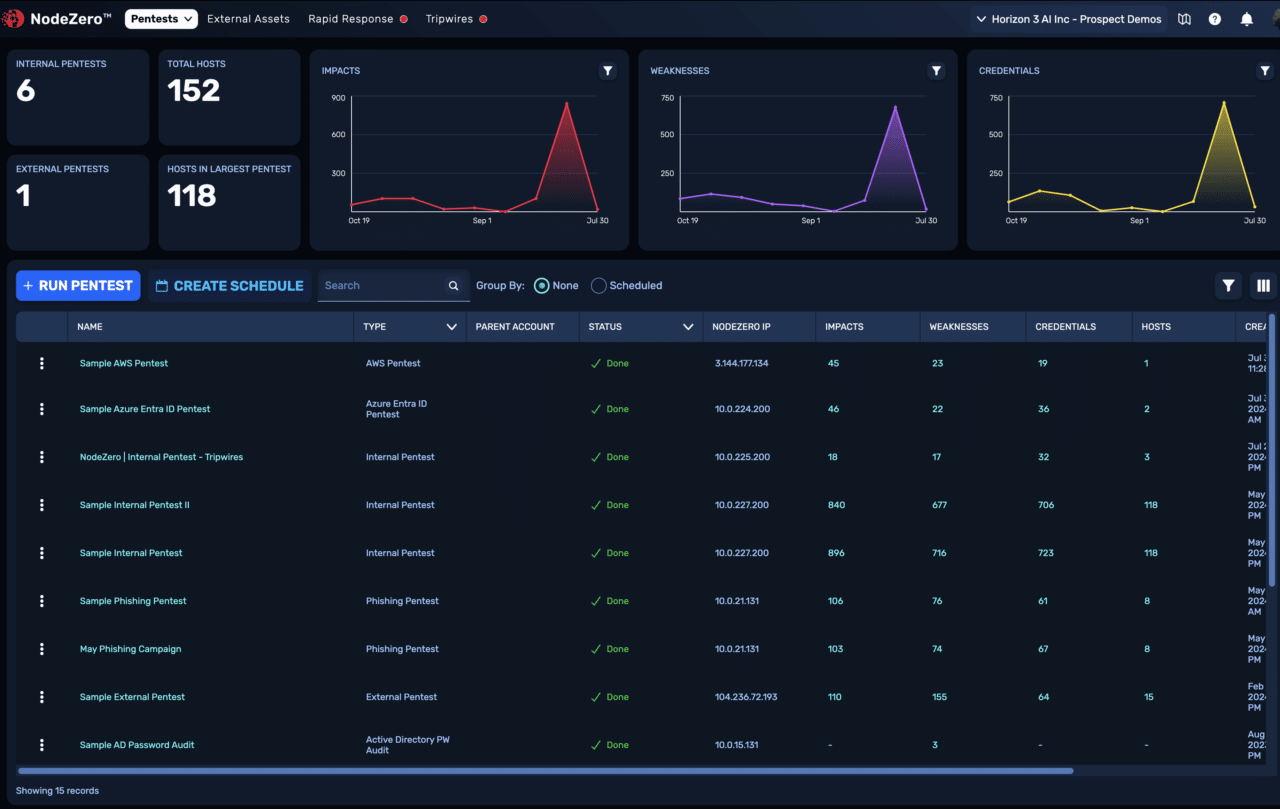Open the pentest table filter icon
This screenshot has width=1280, height=809.
1228,285
